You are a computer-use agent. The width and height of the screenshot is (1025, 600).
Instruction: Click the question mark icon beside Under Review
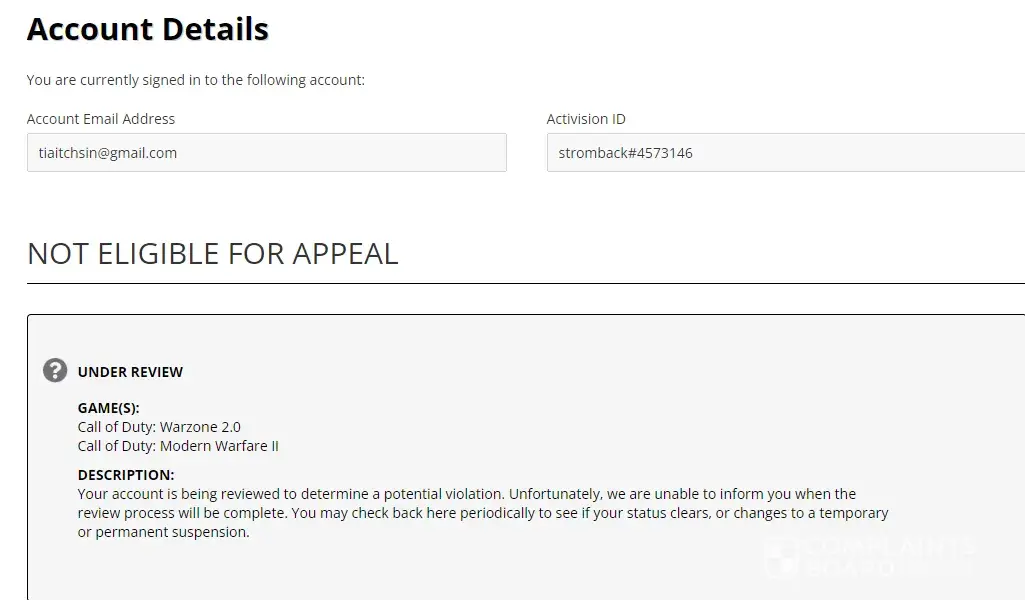[x=55, y=370]
